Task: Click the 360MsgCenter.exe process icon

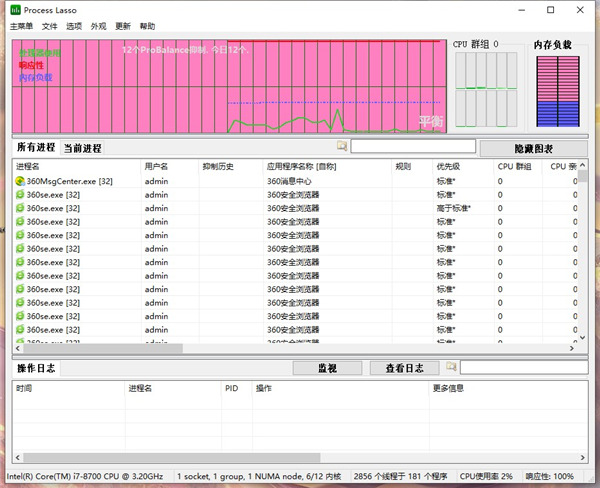Action: click(x=20, y=181)
